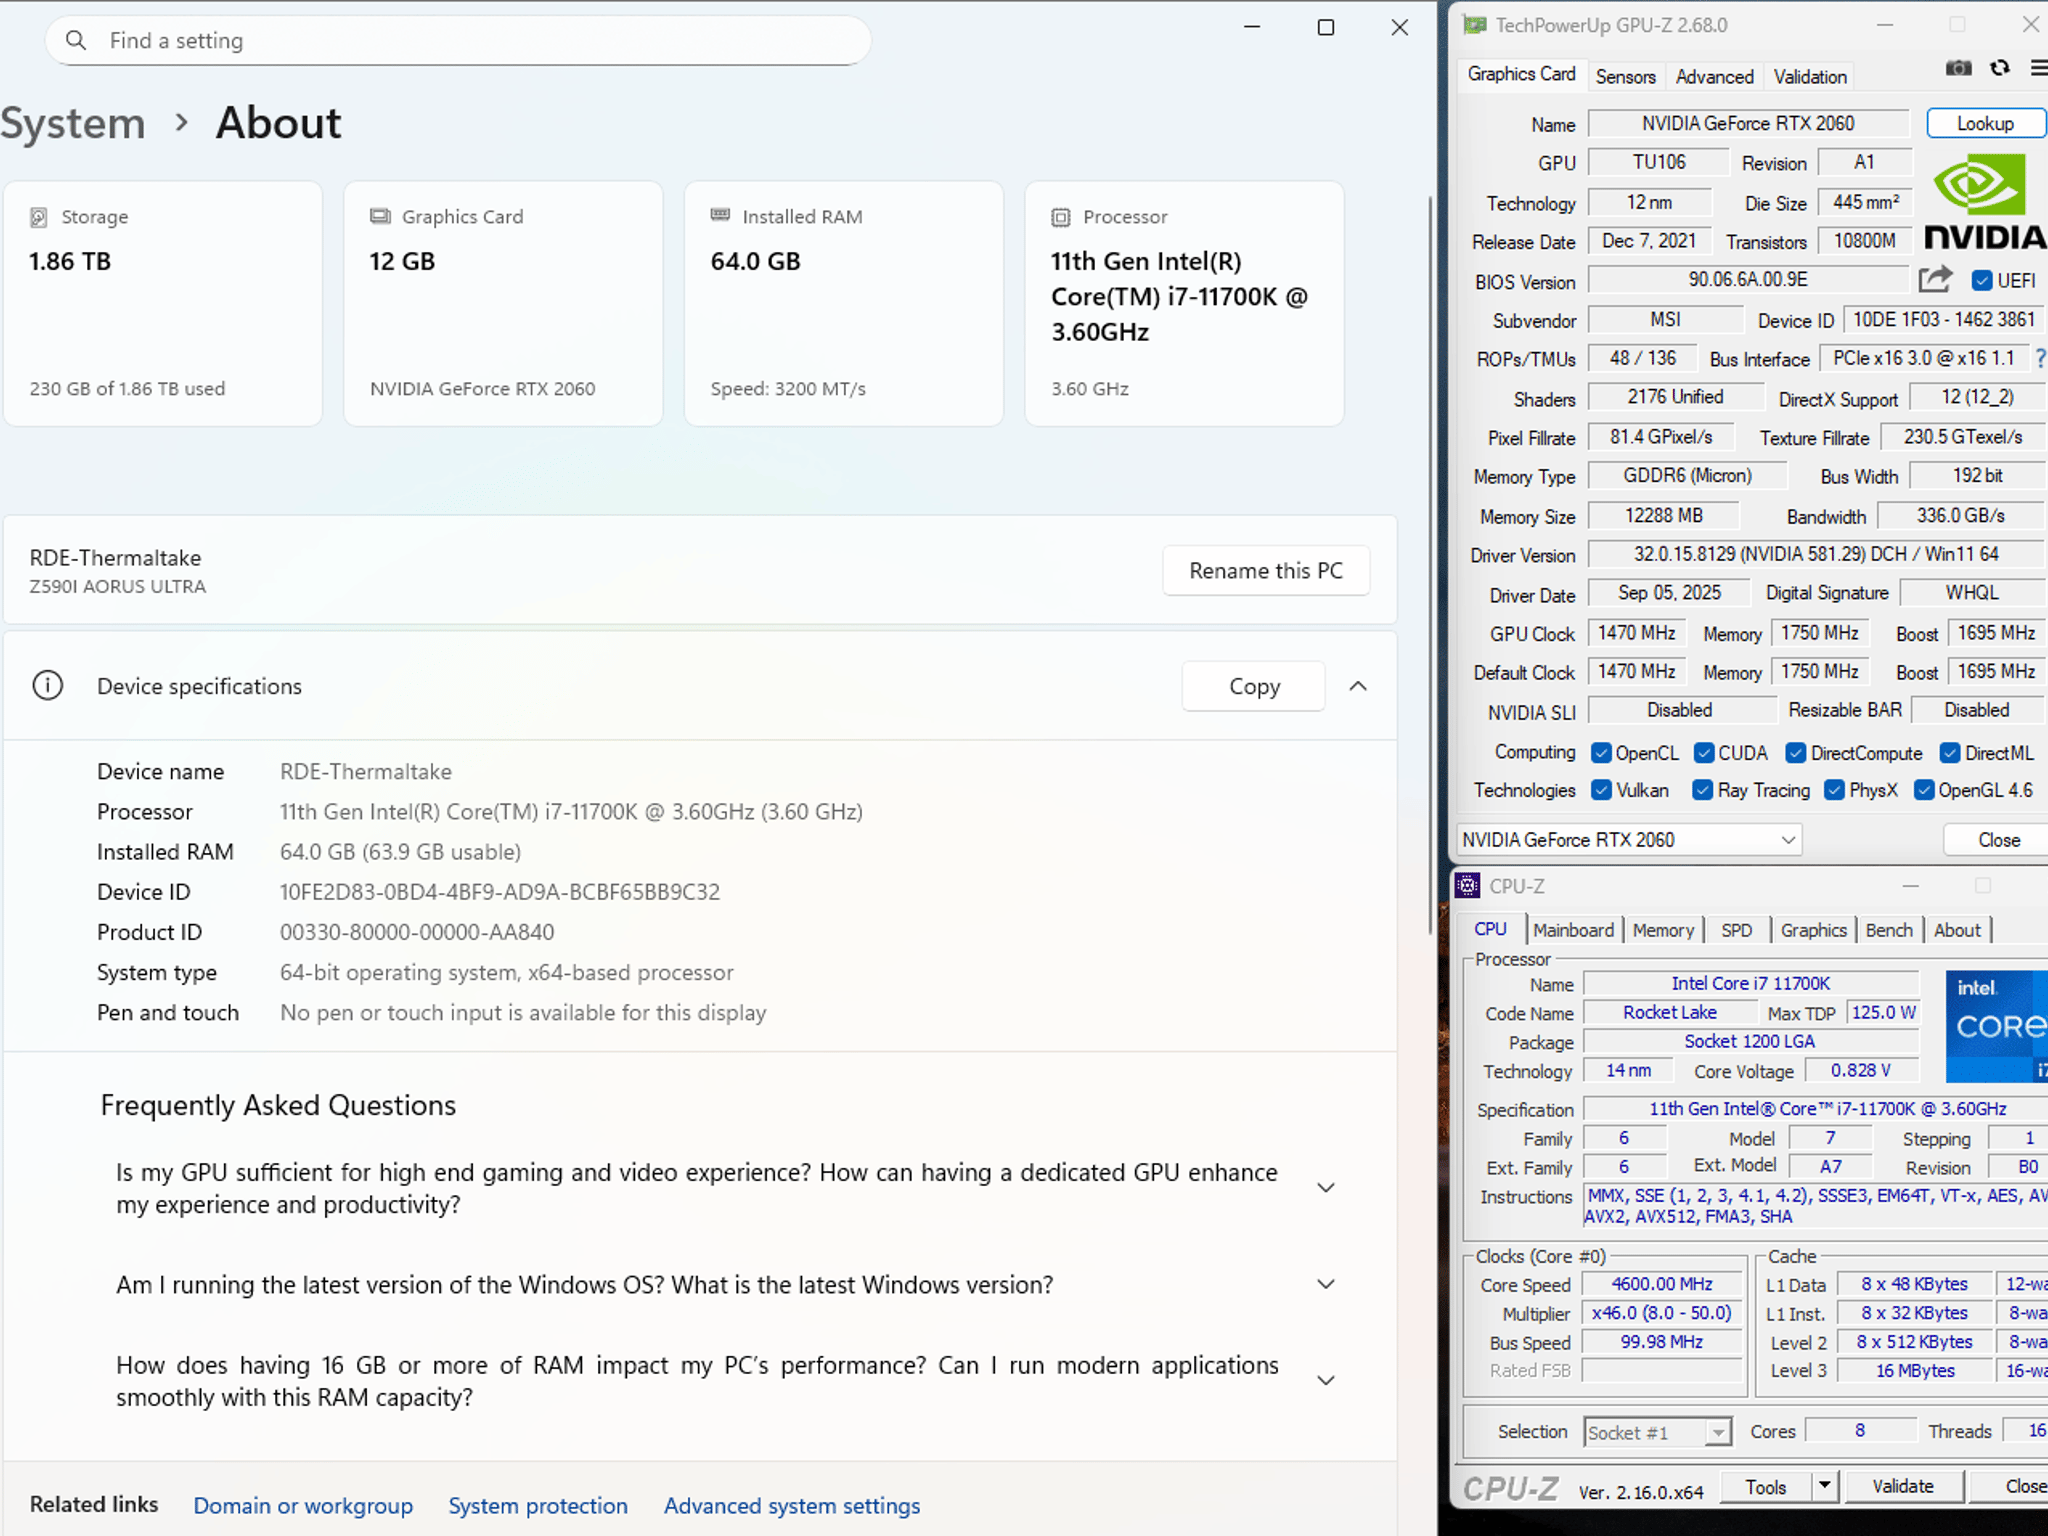The height and width of the screenshot is (1536, 2048).
Task: Click the GPU-Z screenshot camera icon
Action: pyautogui.click(x=1958, y=68)
